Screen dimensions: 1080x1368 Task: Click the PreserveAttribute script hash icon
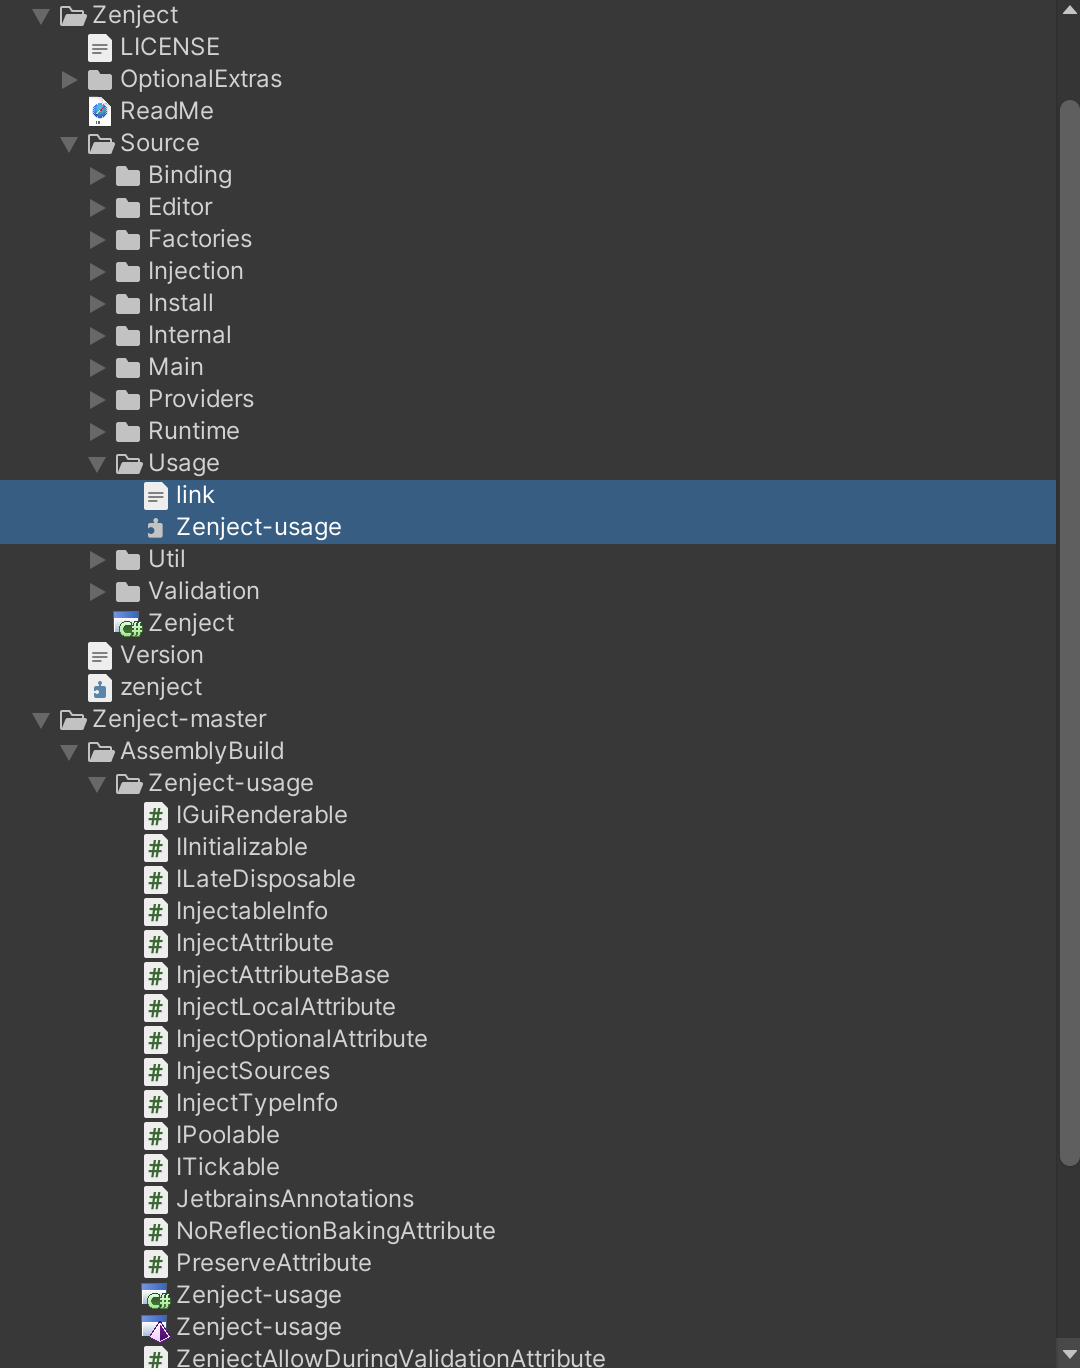point(156,1264)
